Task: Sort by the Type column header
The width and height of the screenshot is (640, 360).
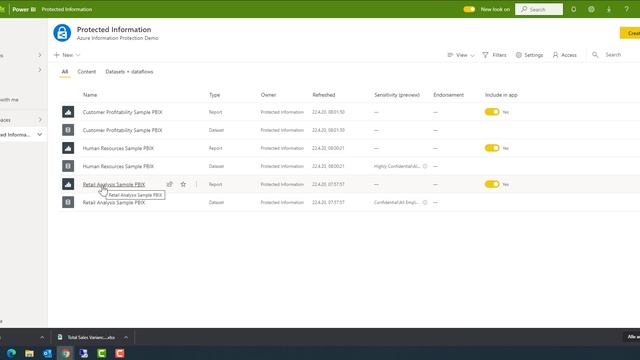Action: [214, 95]
